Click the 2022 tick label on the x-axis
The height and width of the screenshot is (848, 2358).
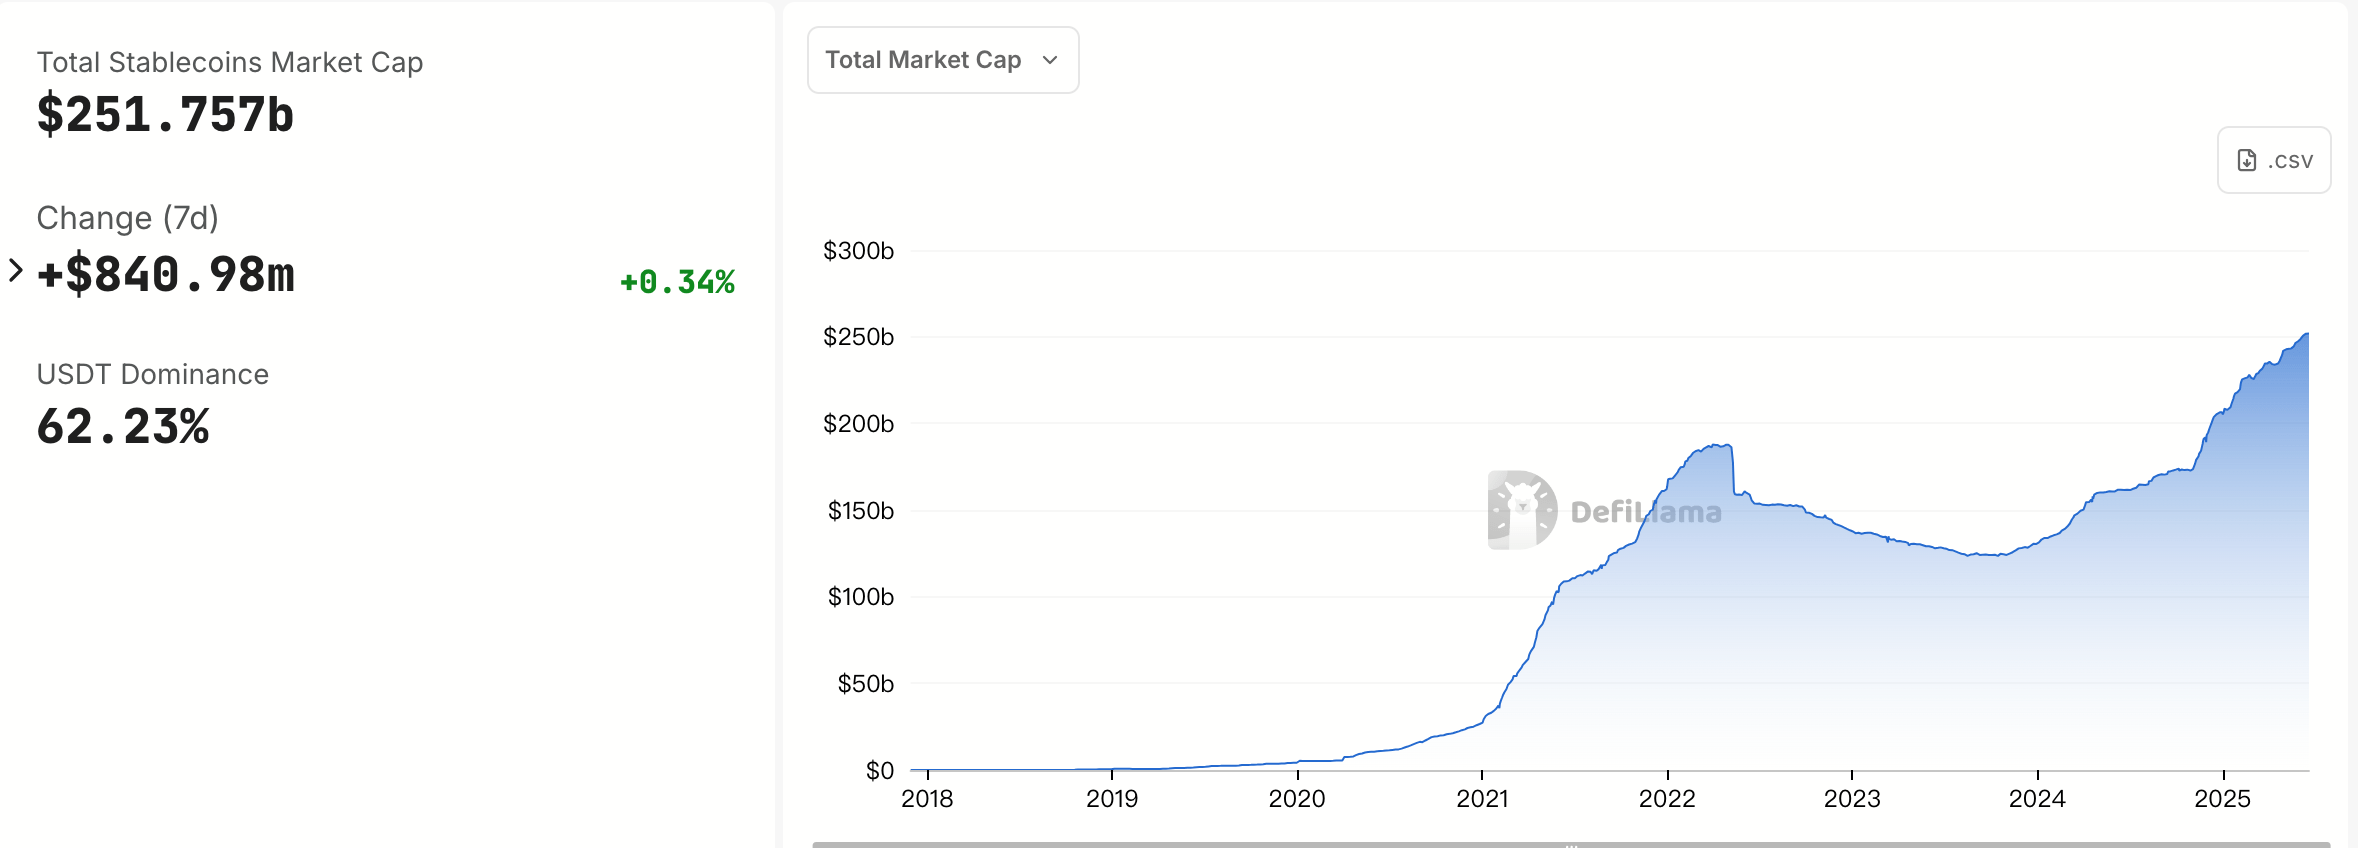[x=1667, y=799]
